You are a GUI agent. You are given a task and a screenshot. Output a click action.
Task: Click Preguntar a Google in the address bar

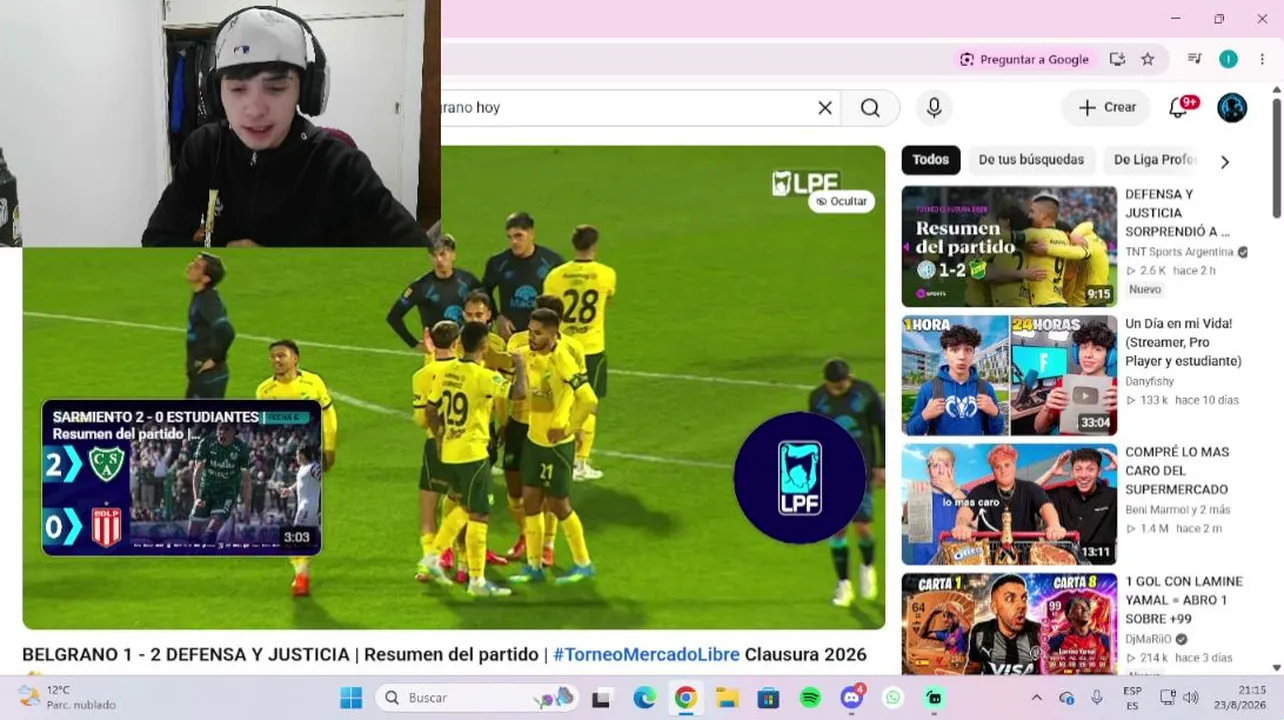point(1023,59)
